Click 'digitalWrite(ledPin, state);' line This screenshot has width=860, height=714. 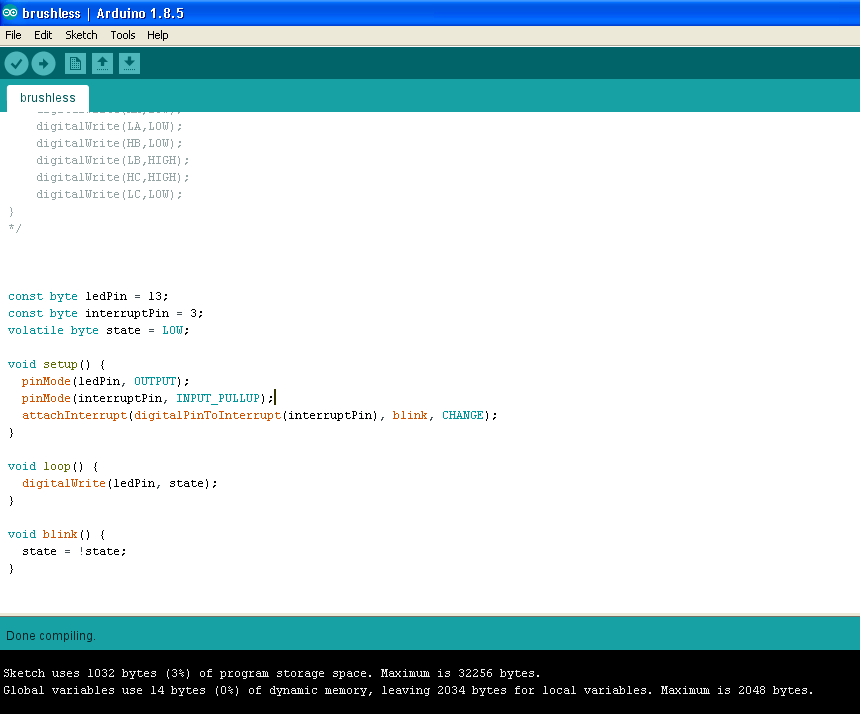pyautogui.click(x=120, y=483)
